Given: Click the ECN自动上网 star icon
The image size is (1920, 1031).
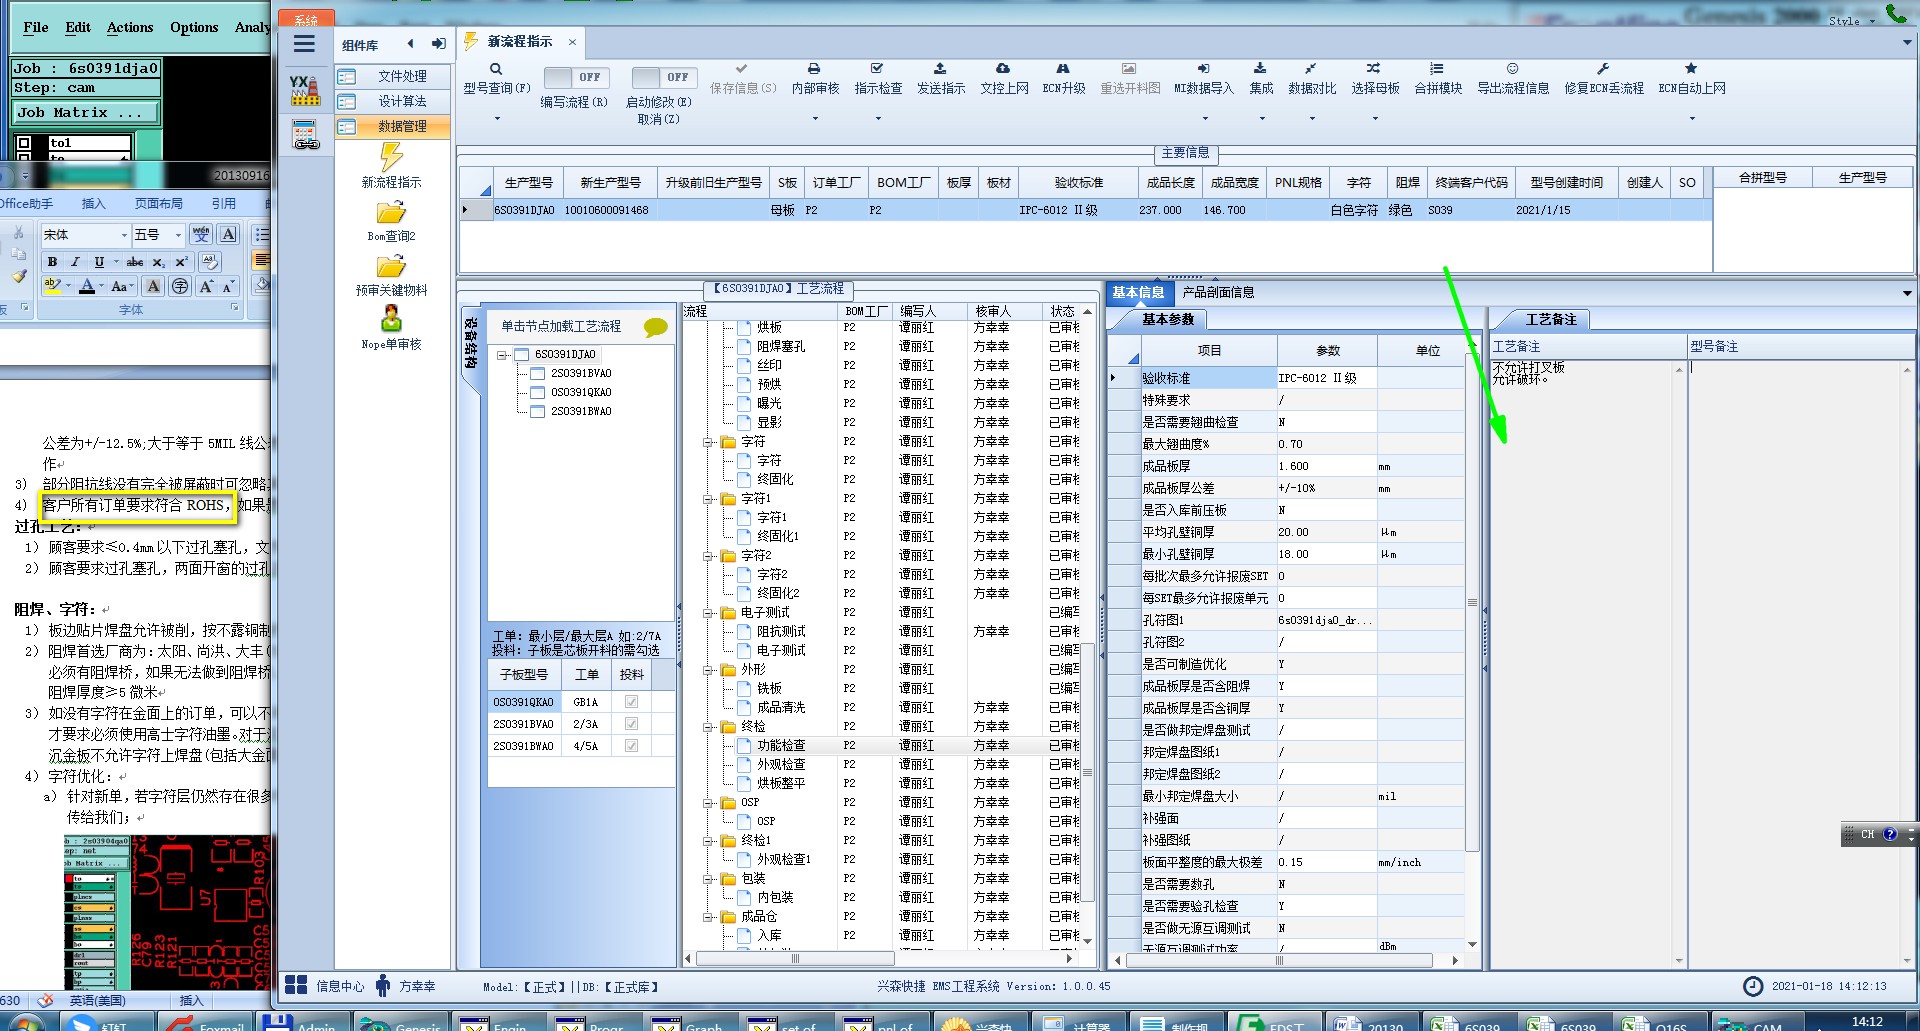Looking at the screenshot, I should click(x=1691, y=69).
